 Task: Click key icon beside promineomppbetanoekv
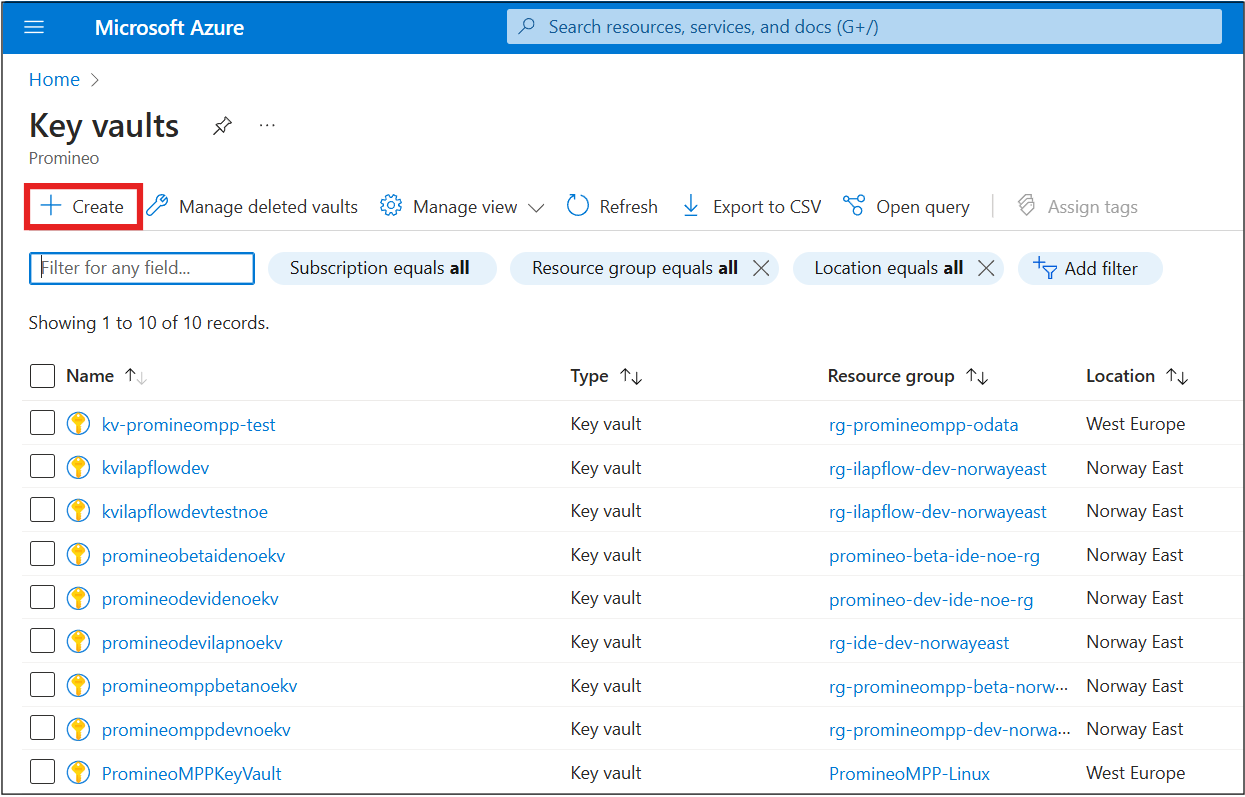pos(78,686)
